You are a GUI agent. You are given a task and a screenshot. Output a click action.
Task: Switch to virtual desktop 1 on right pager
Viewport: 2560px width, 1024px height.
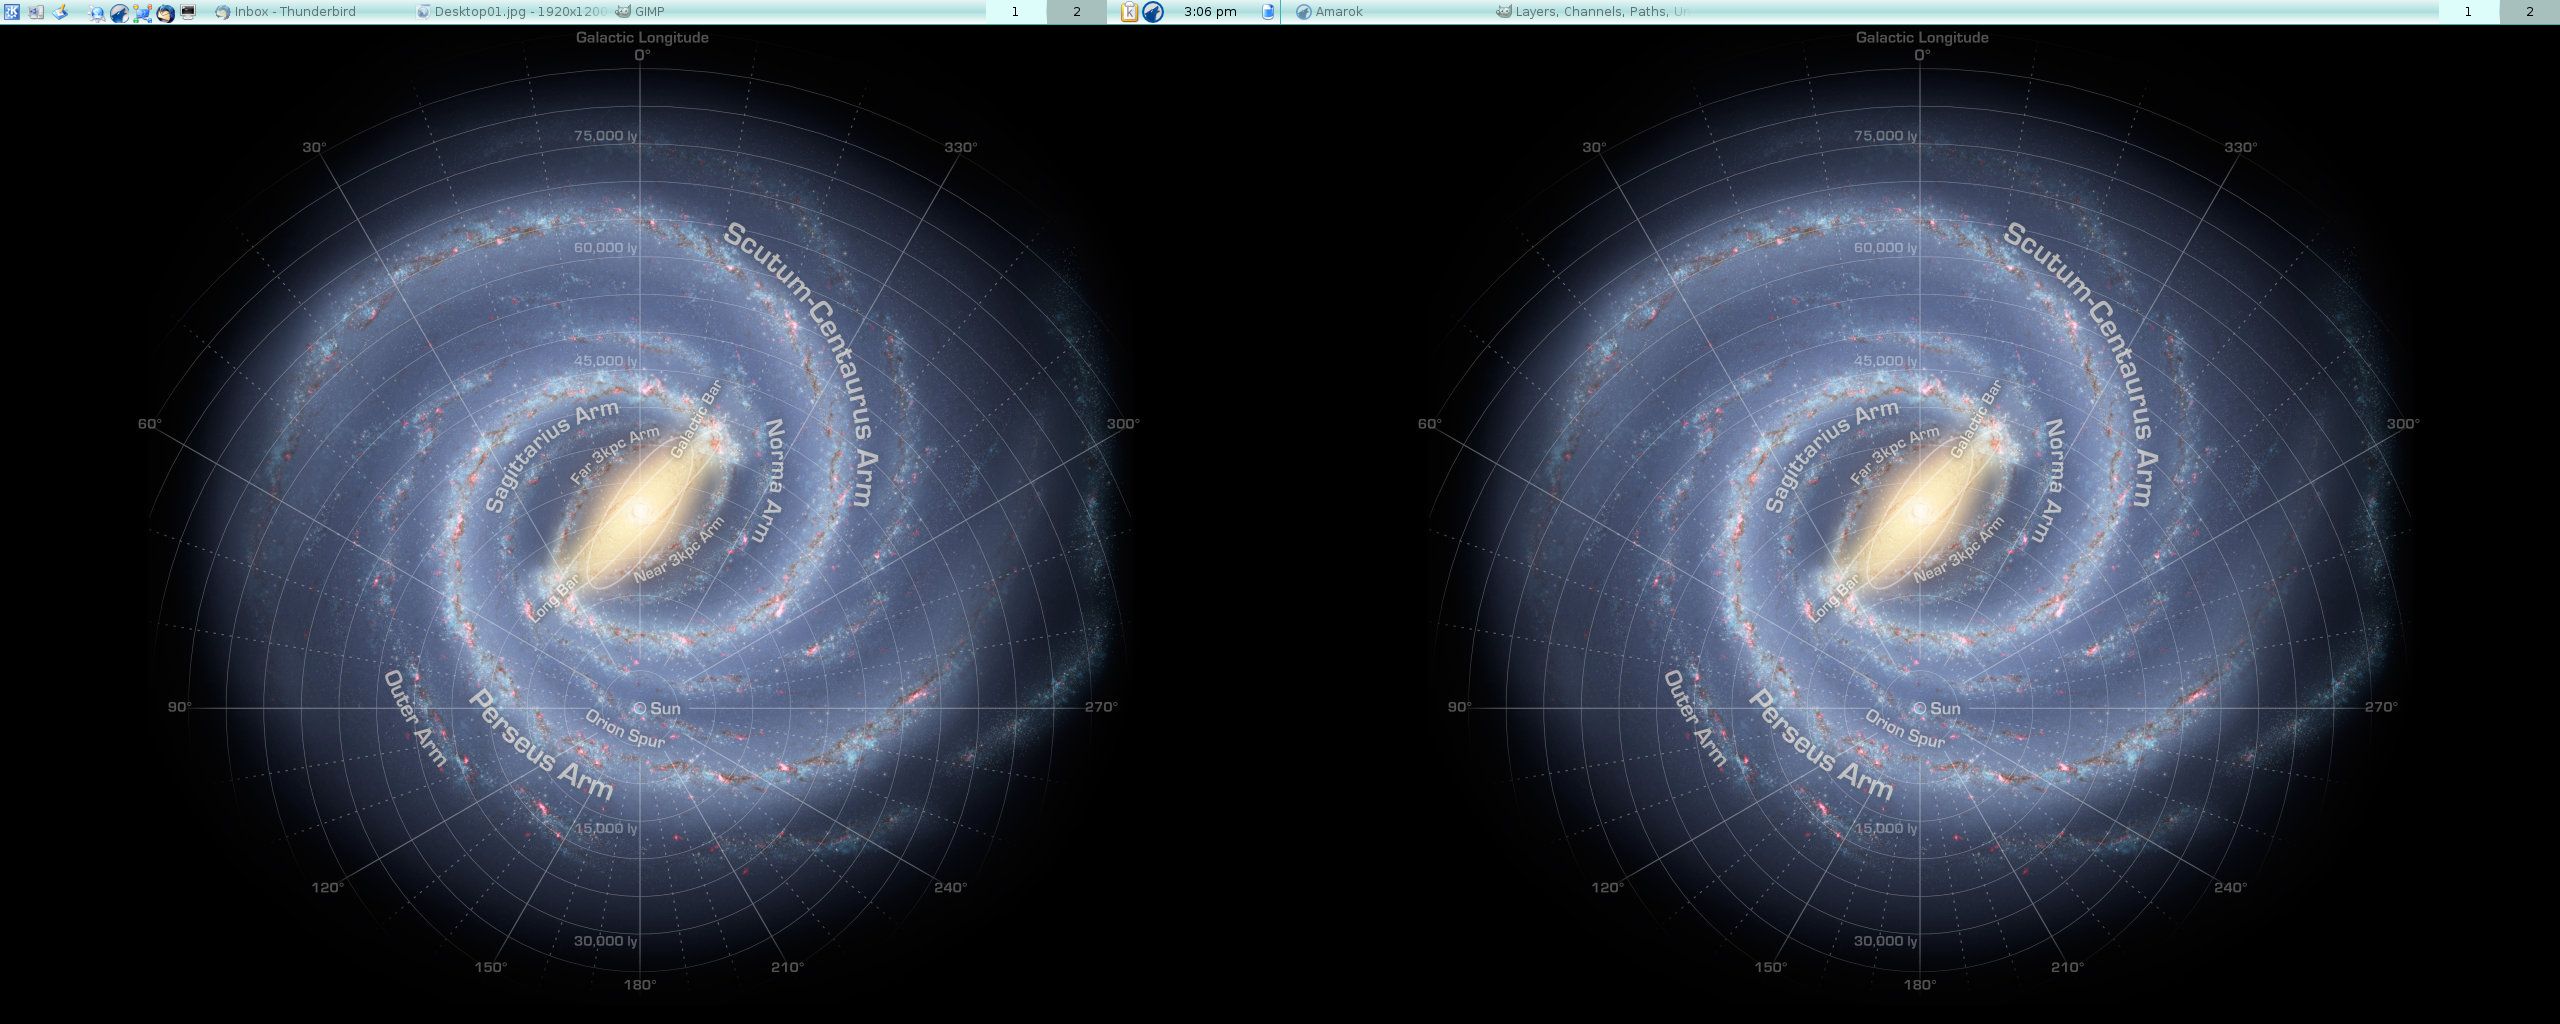click(x=2468, y=12)
